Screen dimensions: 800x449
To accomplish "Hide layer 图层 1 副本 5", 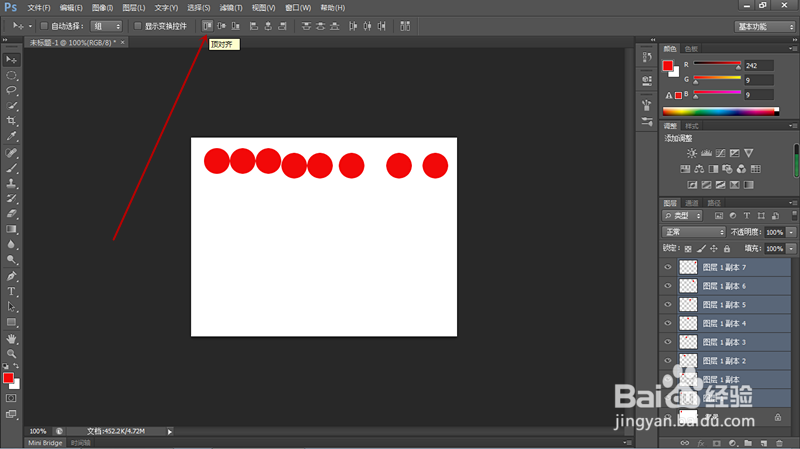I will (x=668, y=305).
